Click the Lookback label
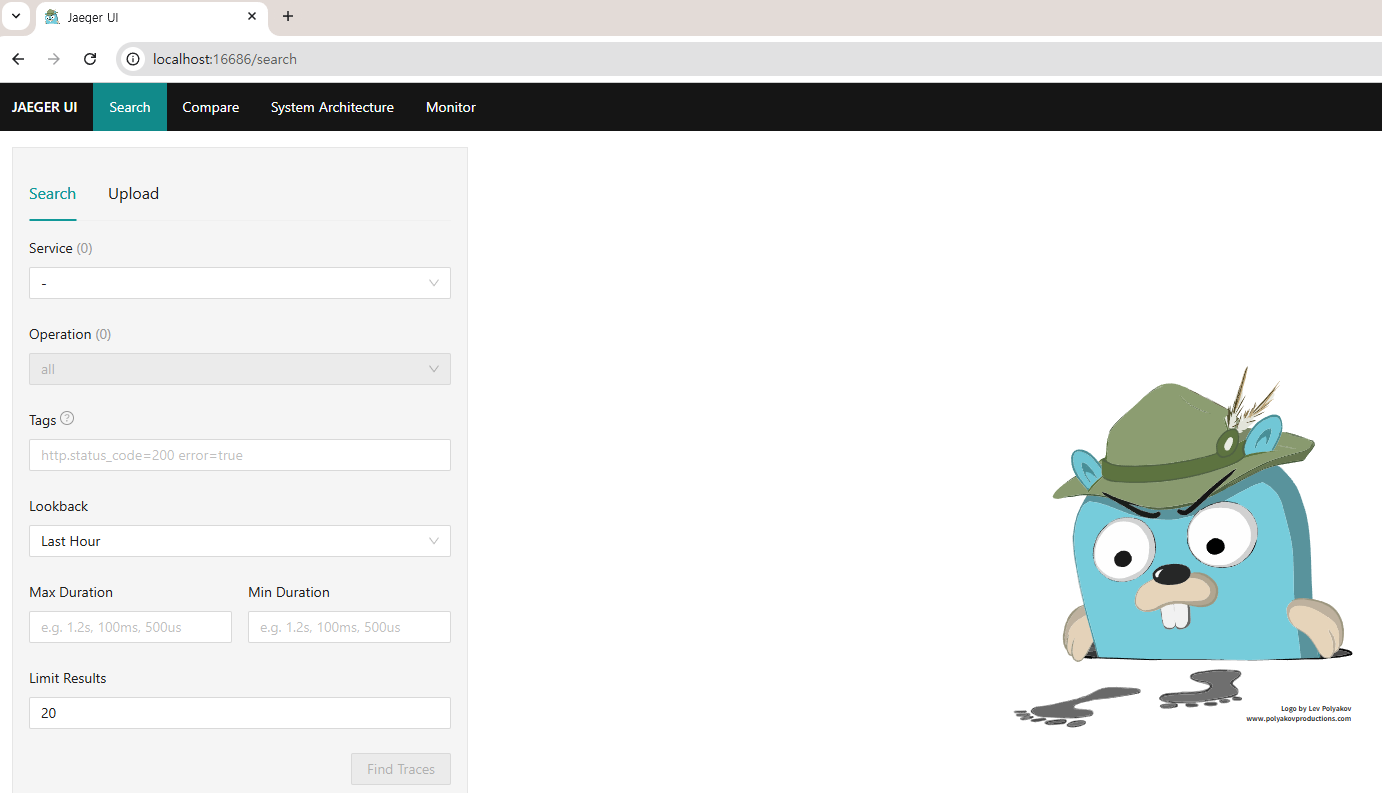Image resolution: width=1382 pixels, height=793 pixels. [59, 506]
